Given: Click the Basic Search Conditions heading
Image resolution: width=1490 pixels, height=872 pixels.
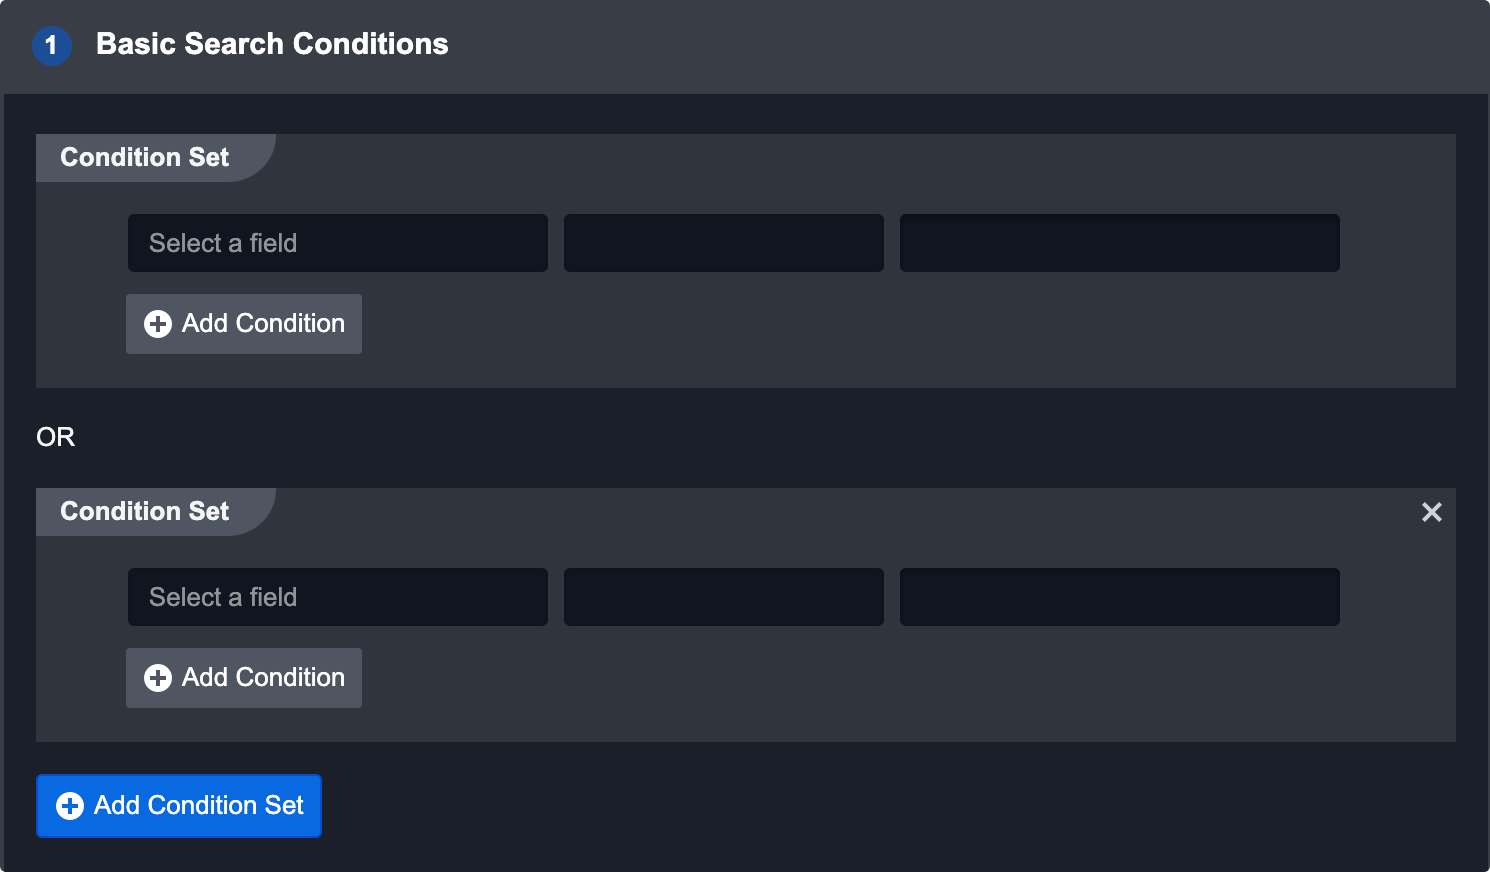Looking at the screenshot, I should (x=272, y=44).
